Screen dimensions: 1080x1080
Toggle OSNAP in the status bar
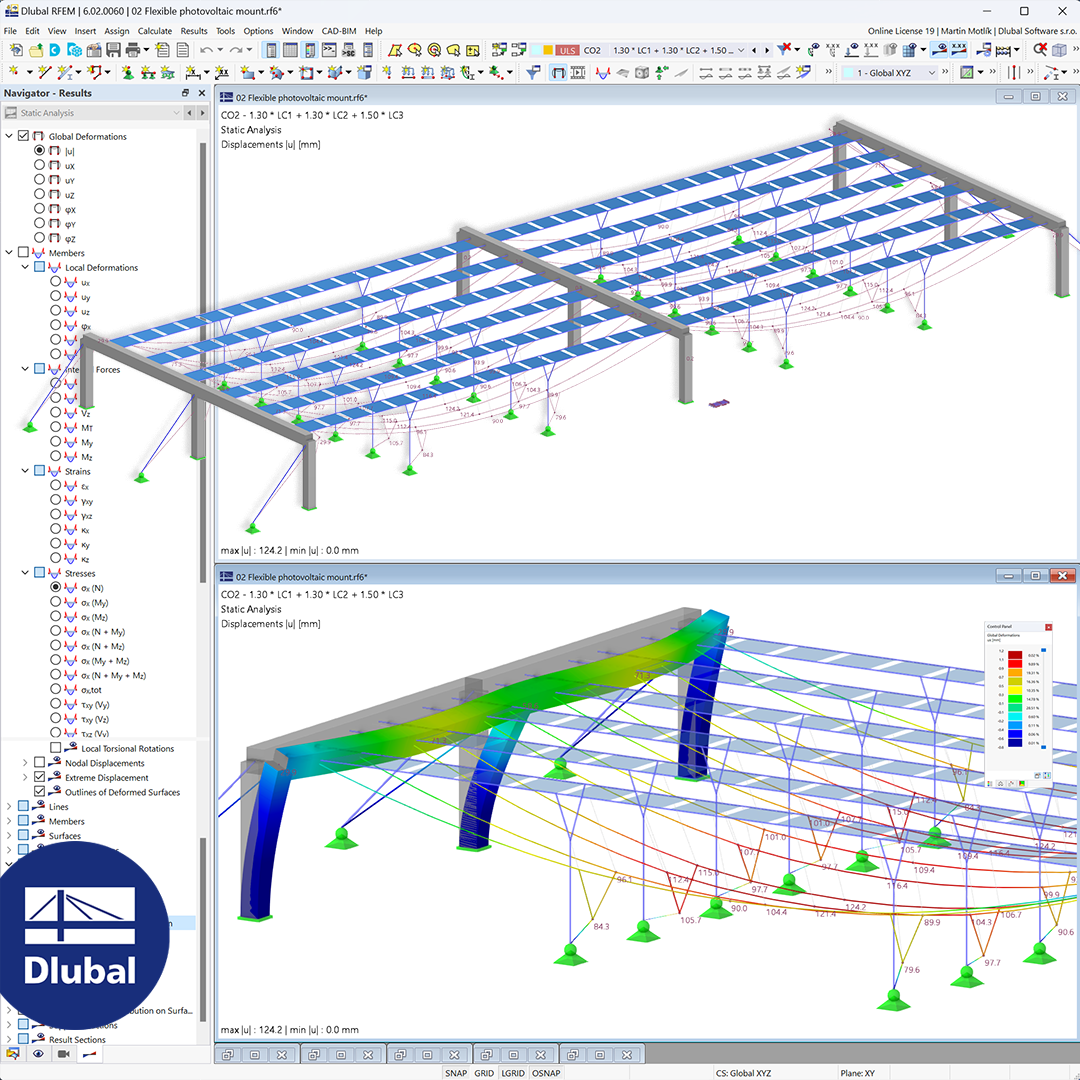(546, 1072)
